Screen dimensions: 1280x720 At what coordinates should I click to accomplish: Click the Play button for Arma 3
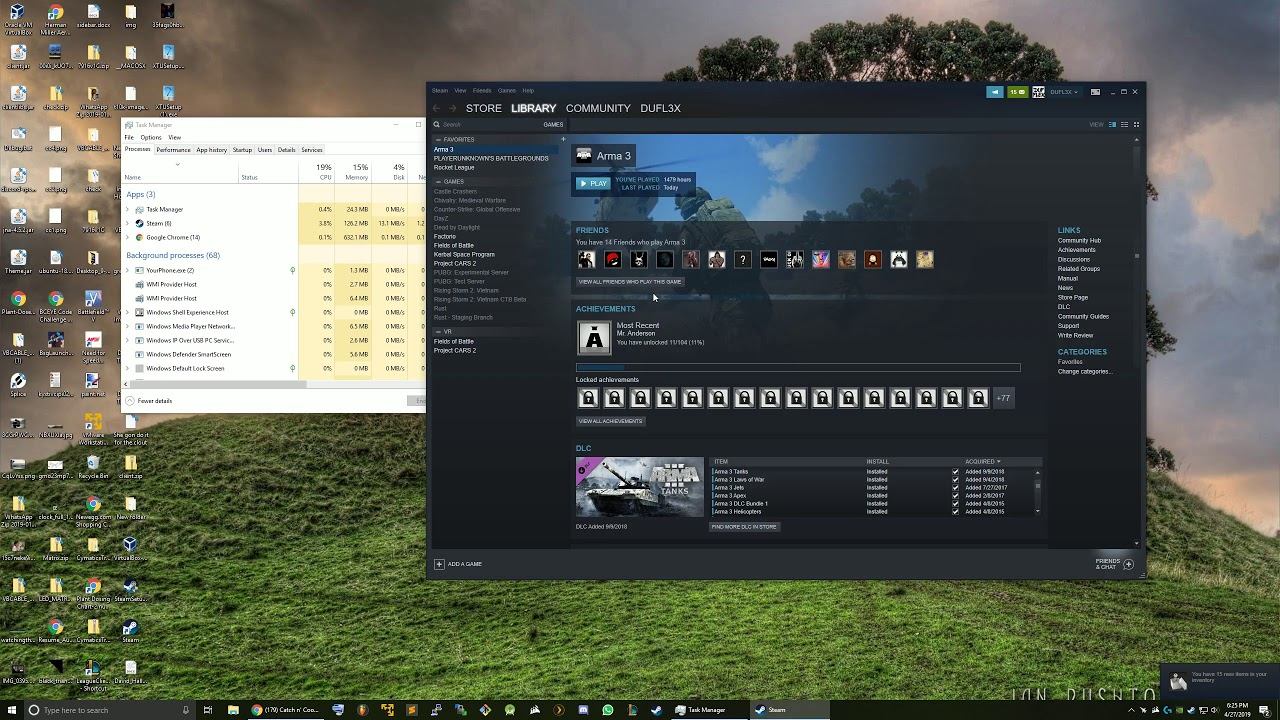pyautogui.click(x=593, y=184)
